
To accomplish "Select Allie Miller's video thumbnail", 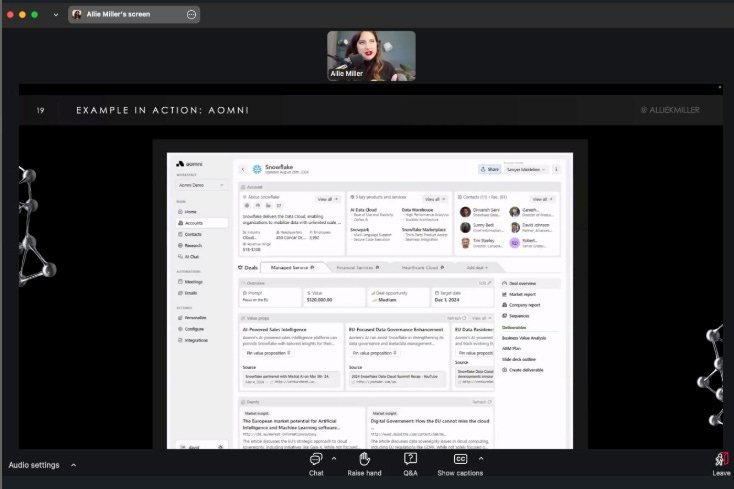I will pyautogui.click(x=371, y=56).
